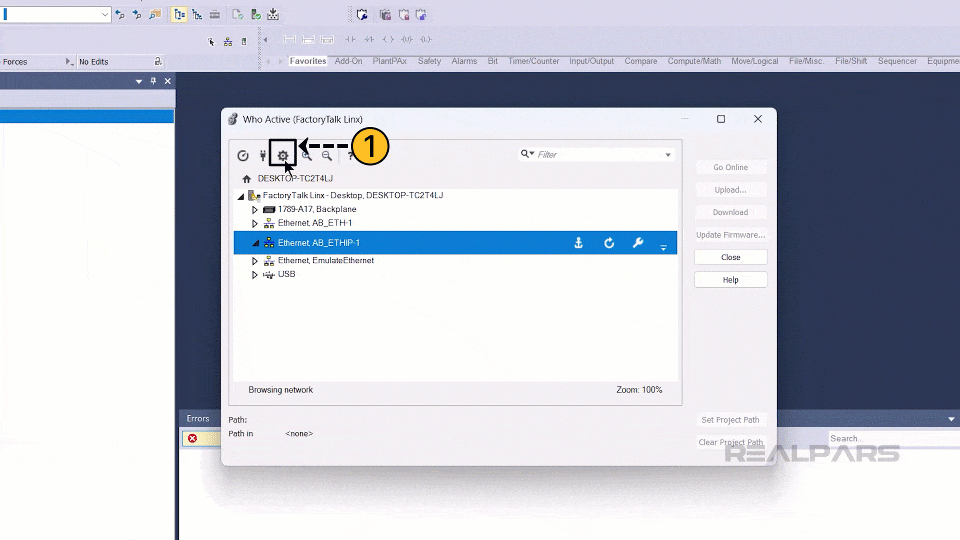Collapse the Ethernet, AB_ETHIP-1 node
This screenshot has width=960, height=540.
[255, 243]
